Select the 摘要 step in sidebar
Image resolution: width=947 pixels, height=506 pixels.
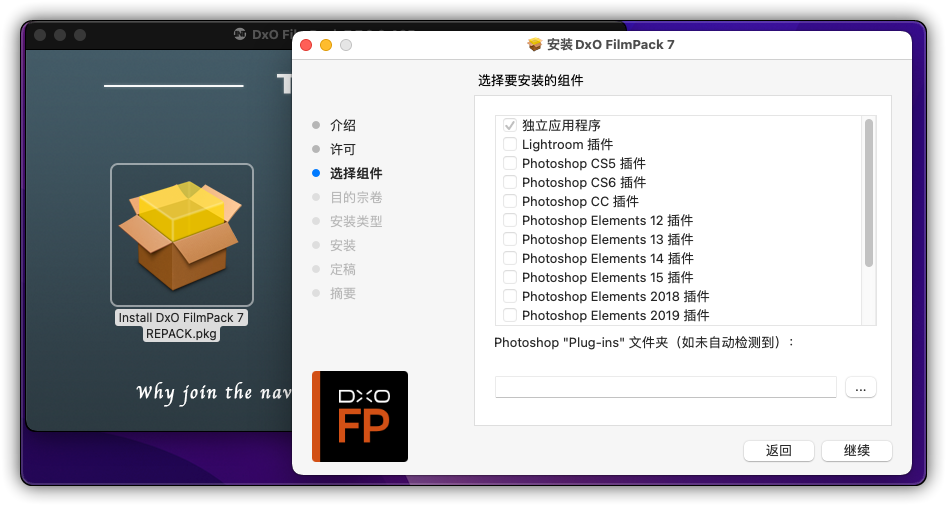(x=342, y=293)
